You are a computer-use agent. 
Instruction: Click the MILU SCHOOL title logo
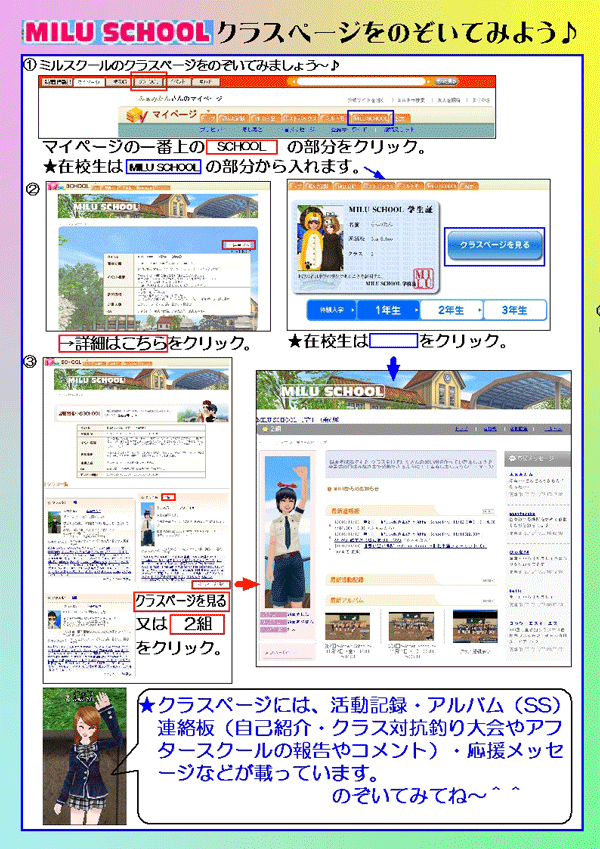(x=116, y=32)
